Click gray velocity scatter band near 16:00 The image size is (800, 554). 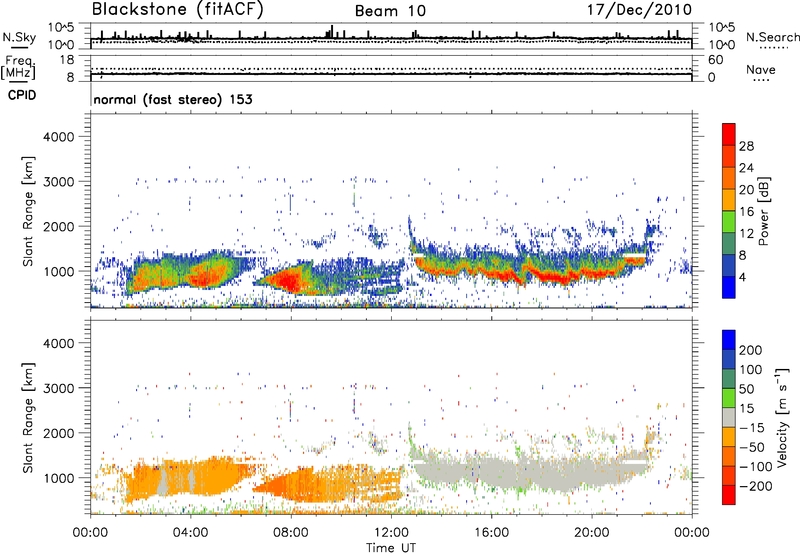[492, 470]
